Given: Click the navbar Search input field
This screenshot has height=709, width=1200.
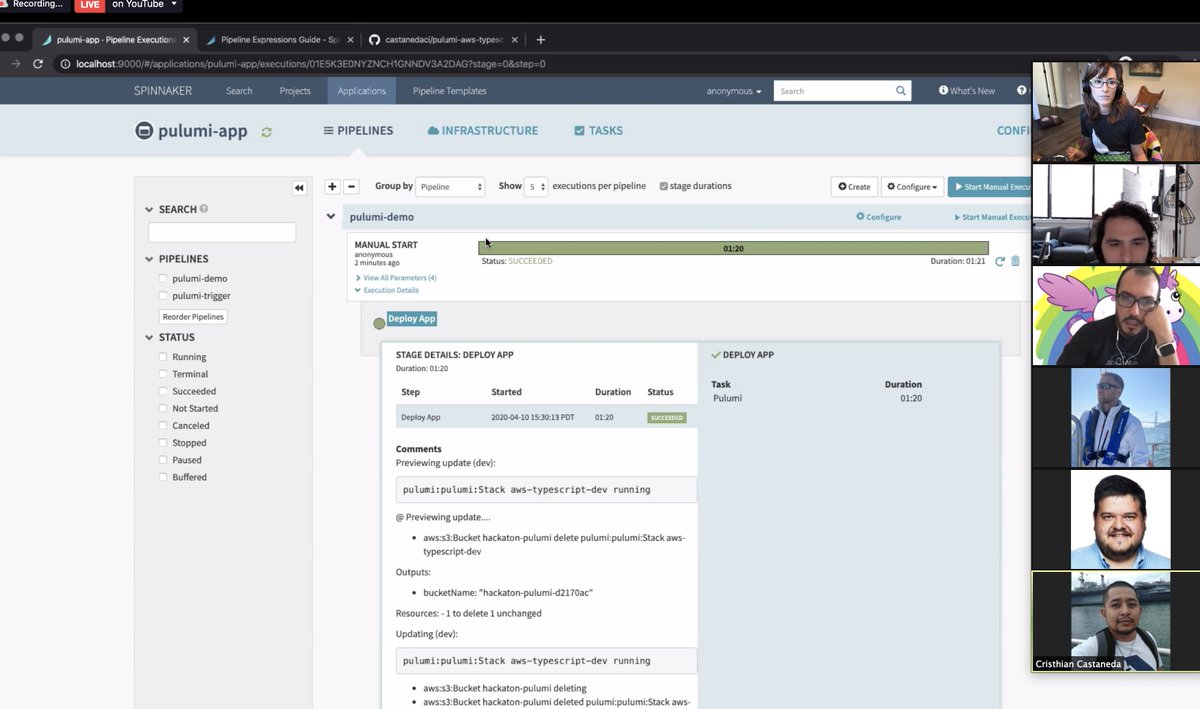Looking at the screenshot, I should (x=833, y=91).
